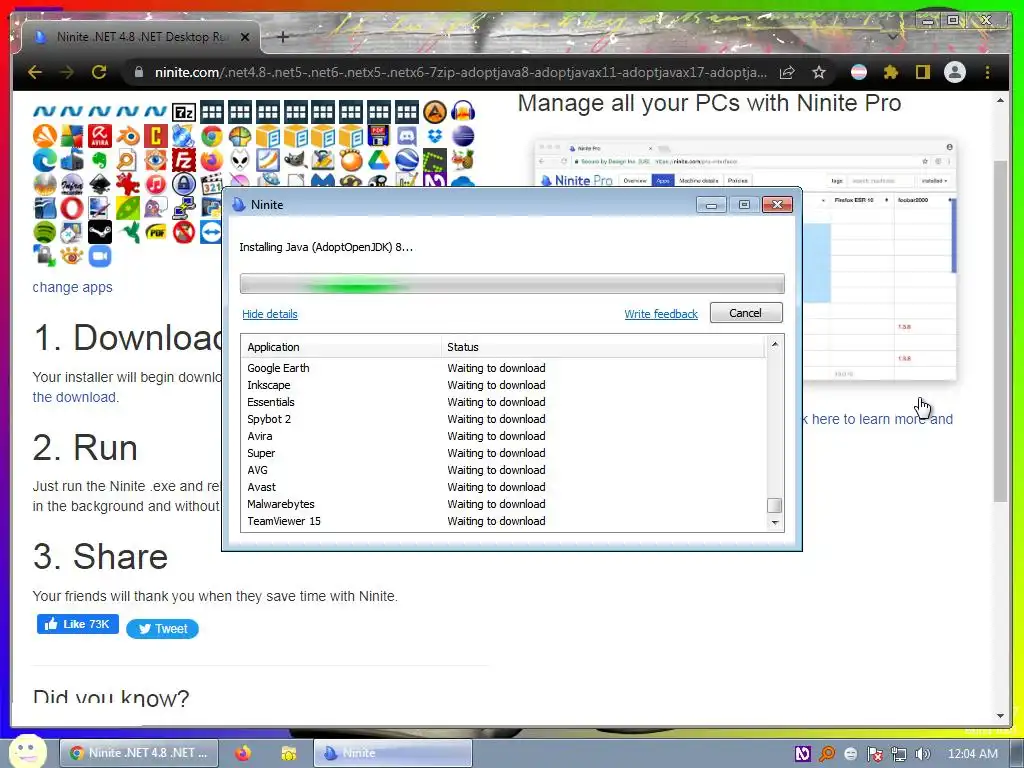Image resolution: width=1024 pixels, height=768 pixels.
Task: Click the Hide details link
Action: pyautogui.click(x=270, y=314)
